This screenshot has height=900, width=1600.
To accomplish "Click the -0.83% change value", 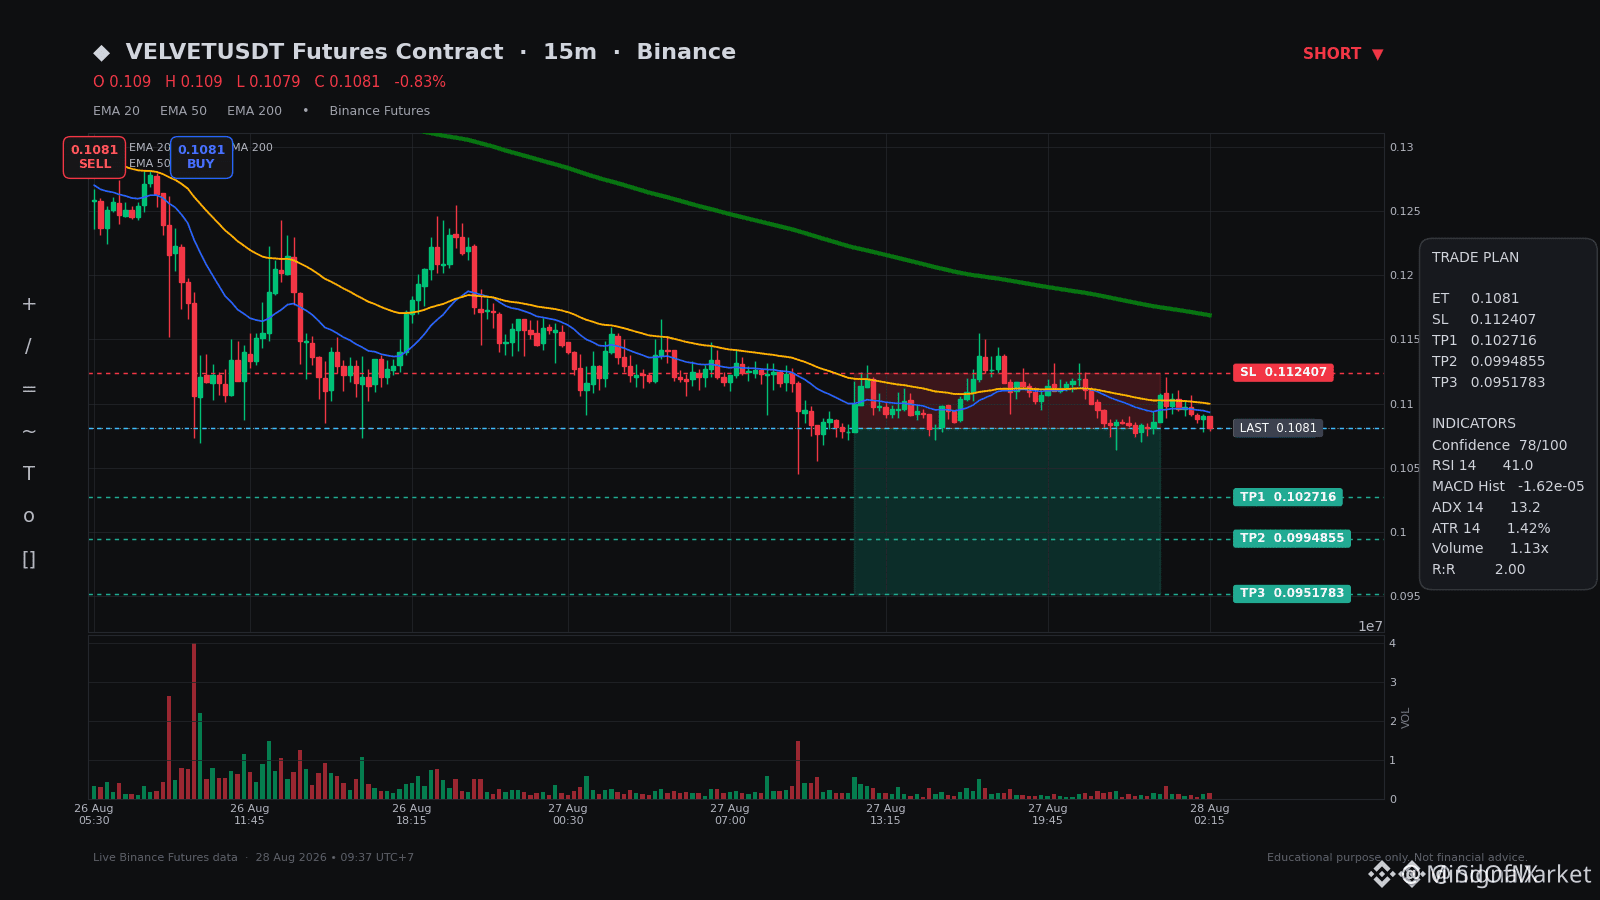I will click(420, 82).
